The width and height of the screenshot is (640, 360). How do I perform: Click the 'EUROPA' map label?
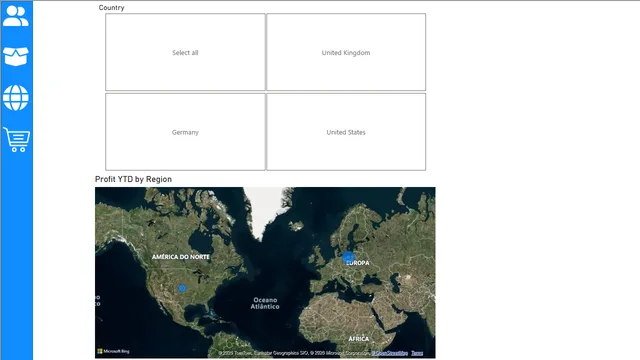[358, 263]
